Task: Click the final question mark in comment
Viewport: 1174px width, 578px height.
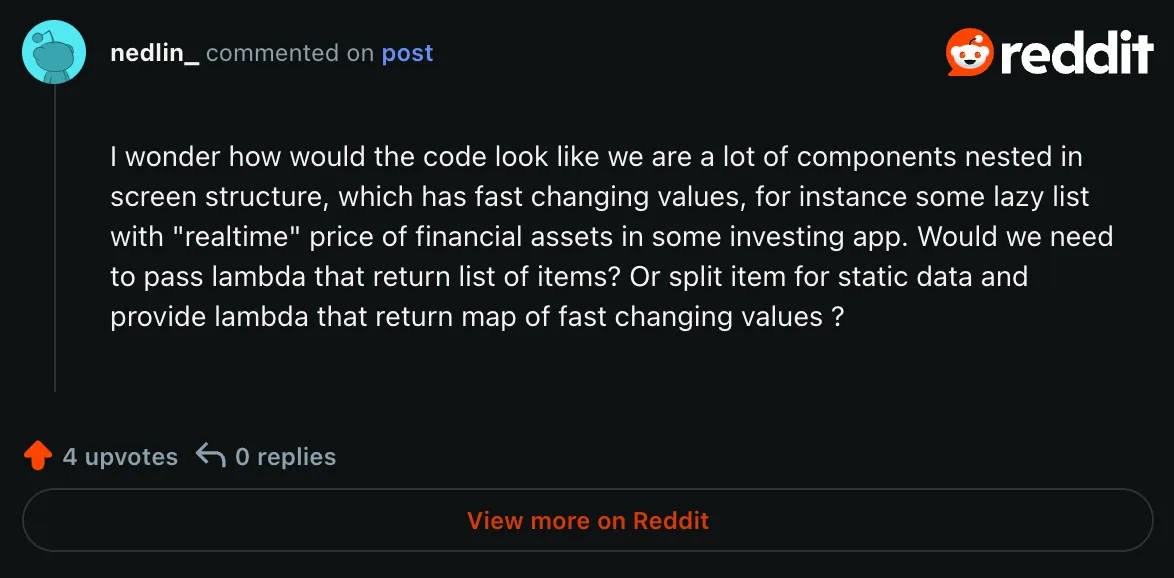Action: click(x=836, y=316)
